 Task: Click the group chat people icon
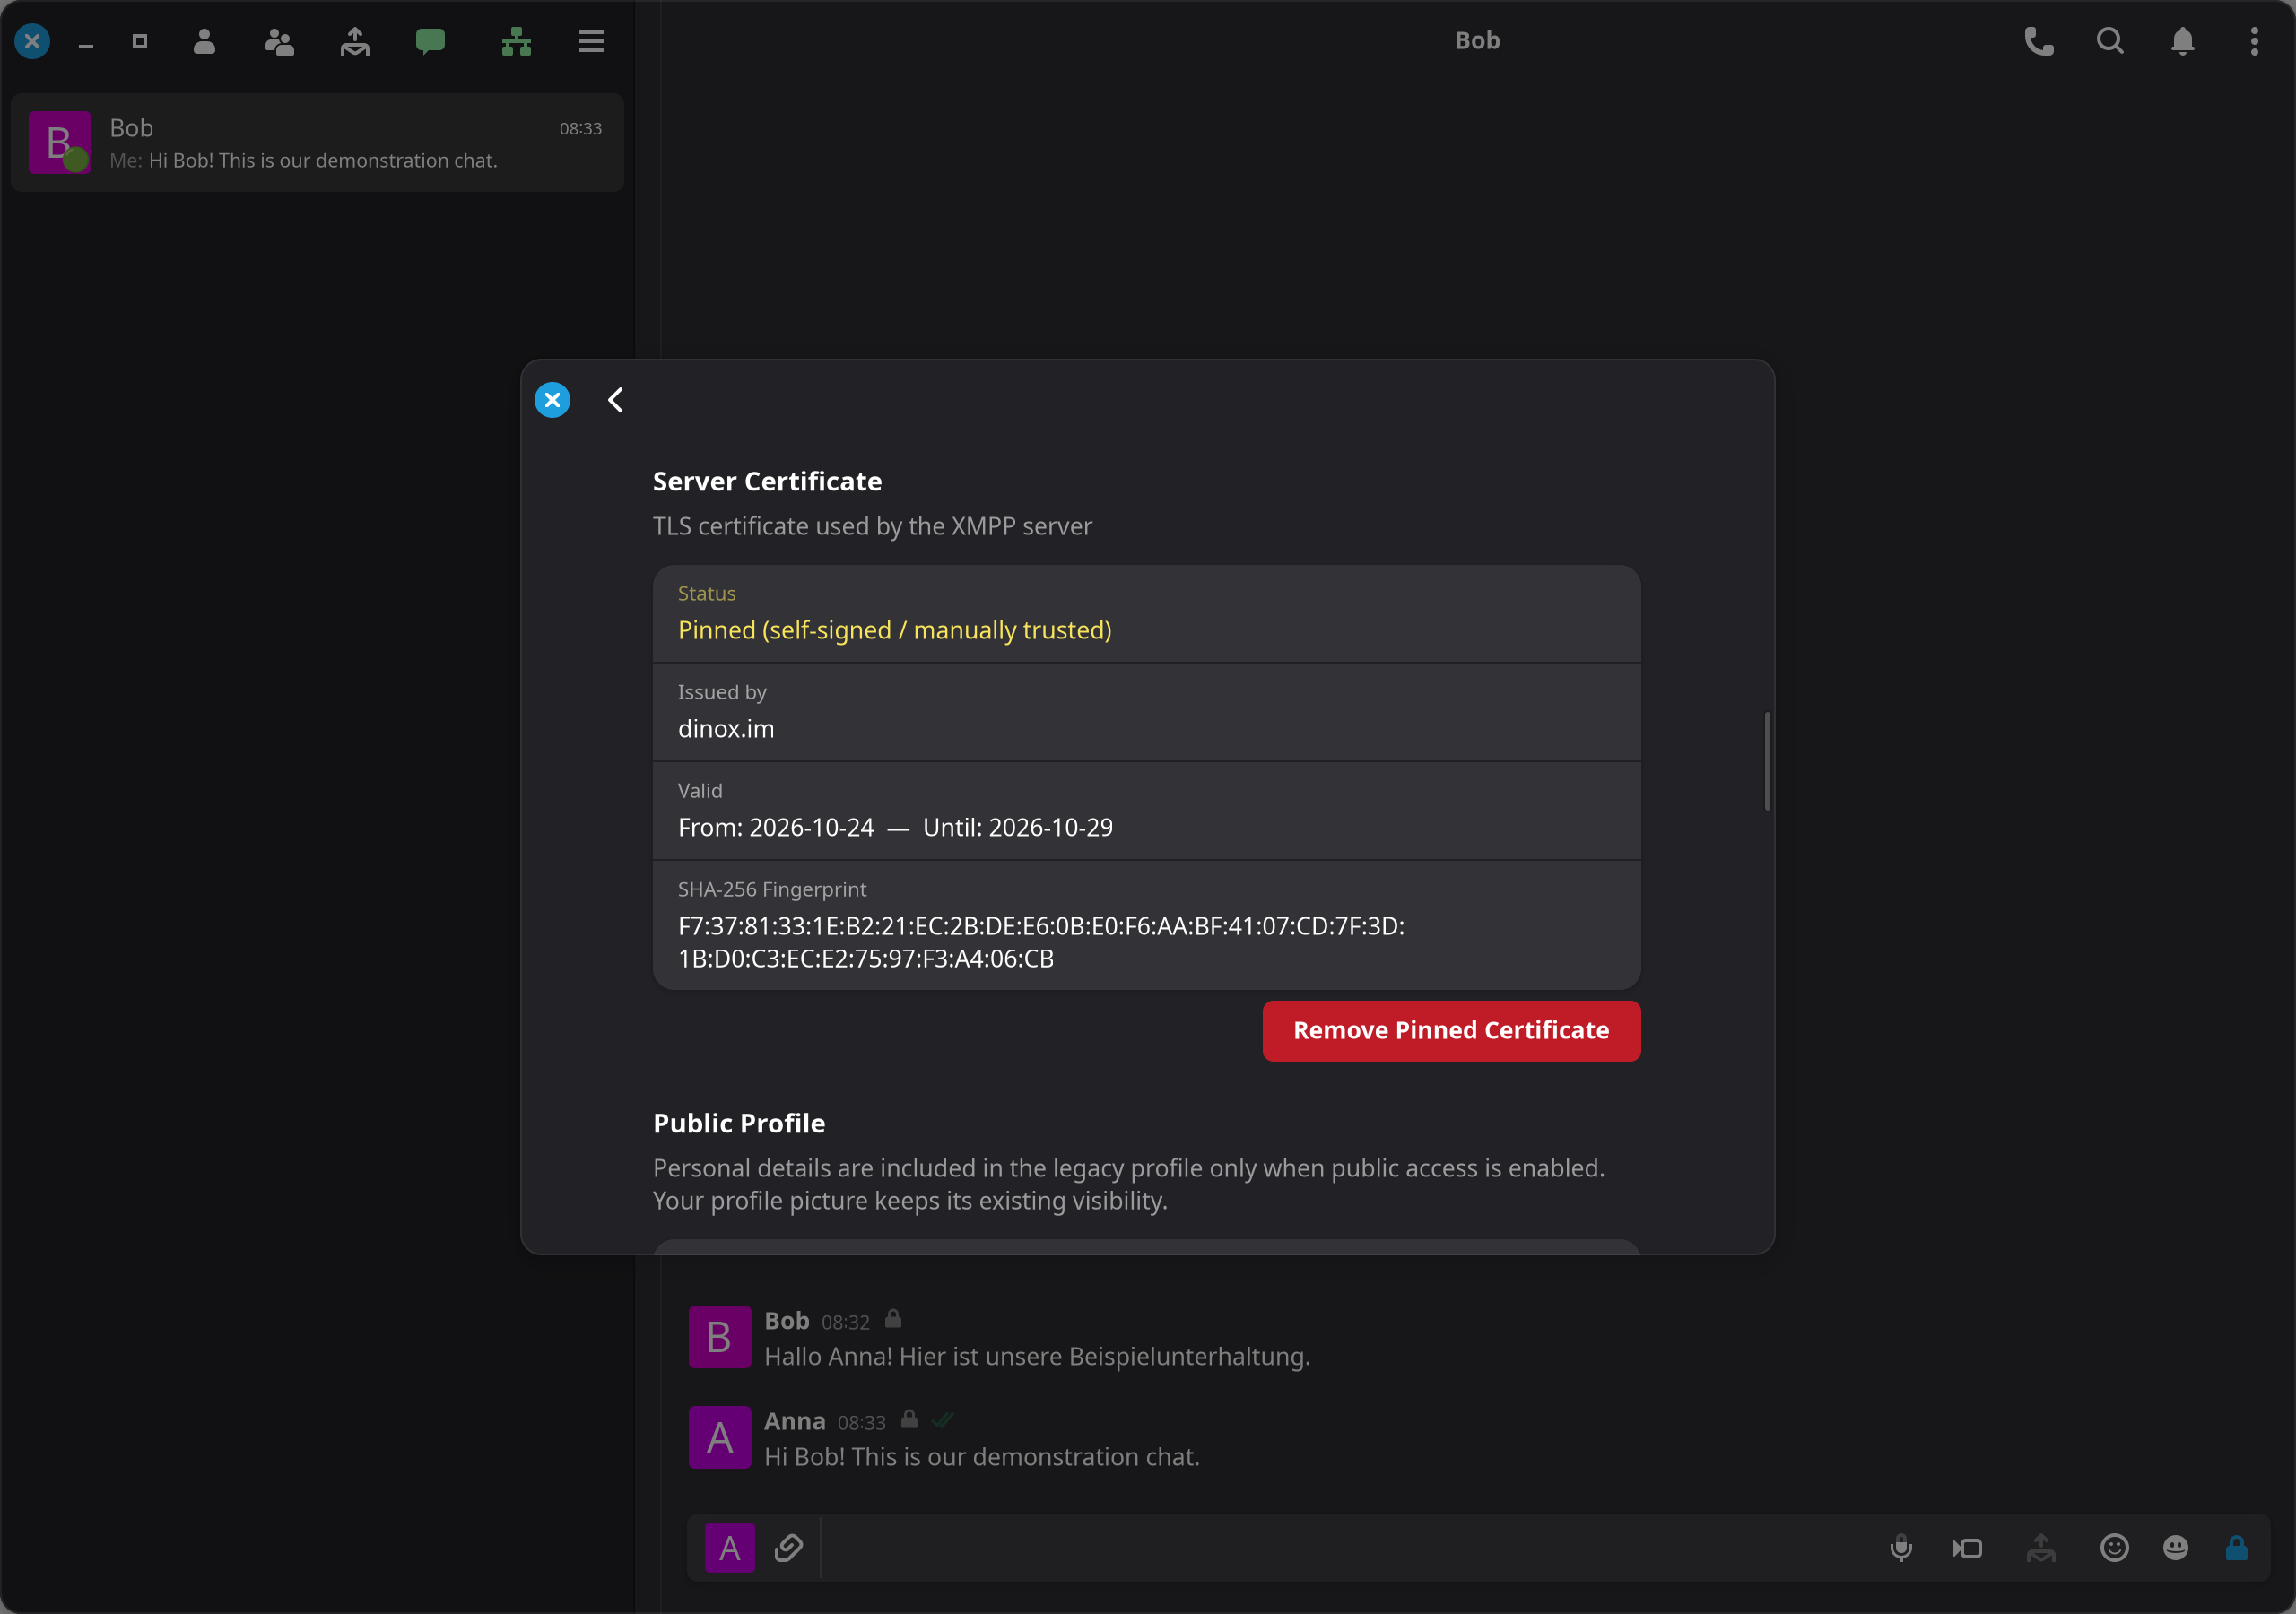[x=279, y=41]
